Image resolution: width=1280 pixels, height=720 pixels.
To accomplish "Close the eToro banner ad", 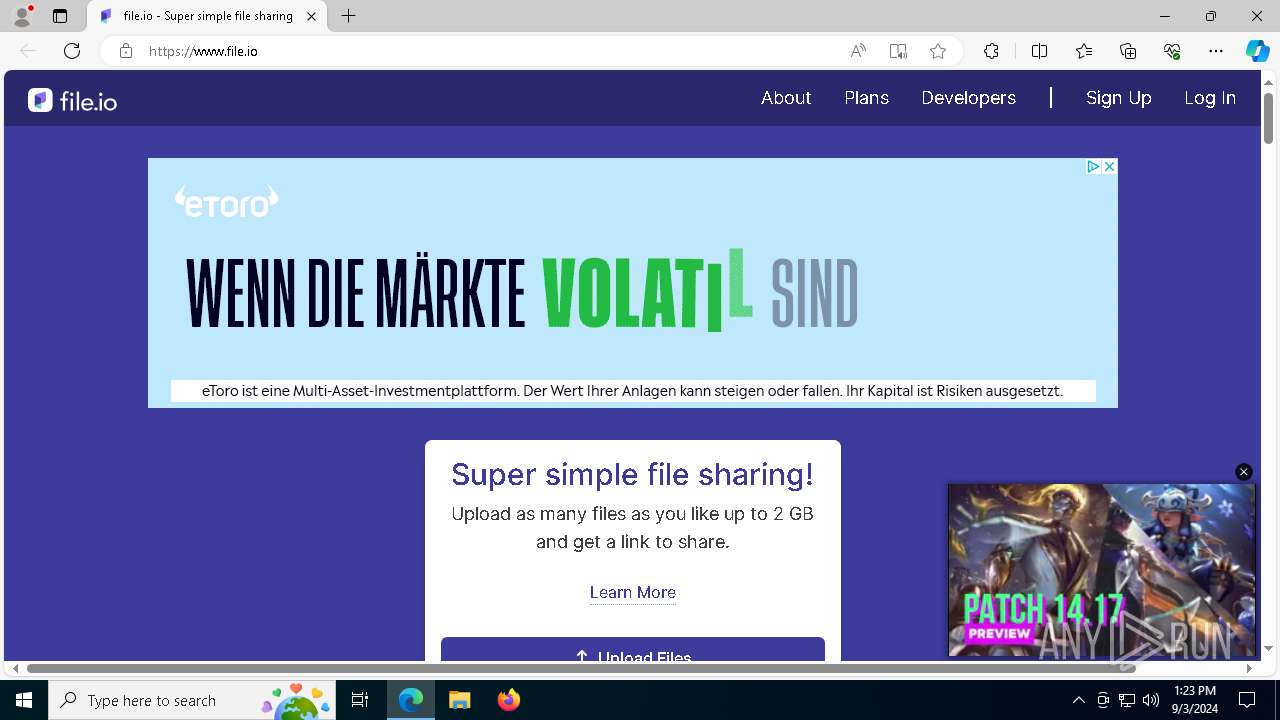I will 1109,167.
